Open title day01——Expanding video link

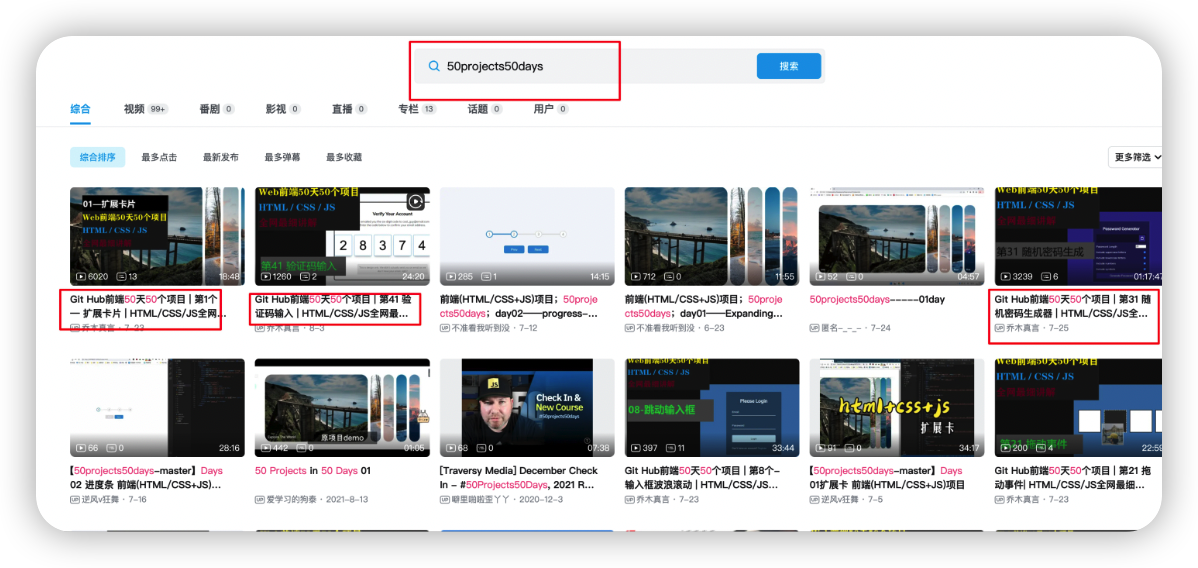tap(704, 307)
